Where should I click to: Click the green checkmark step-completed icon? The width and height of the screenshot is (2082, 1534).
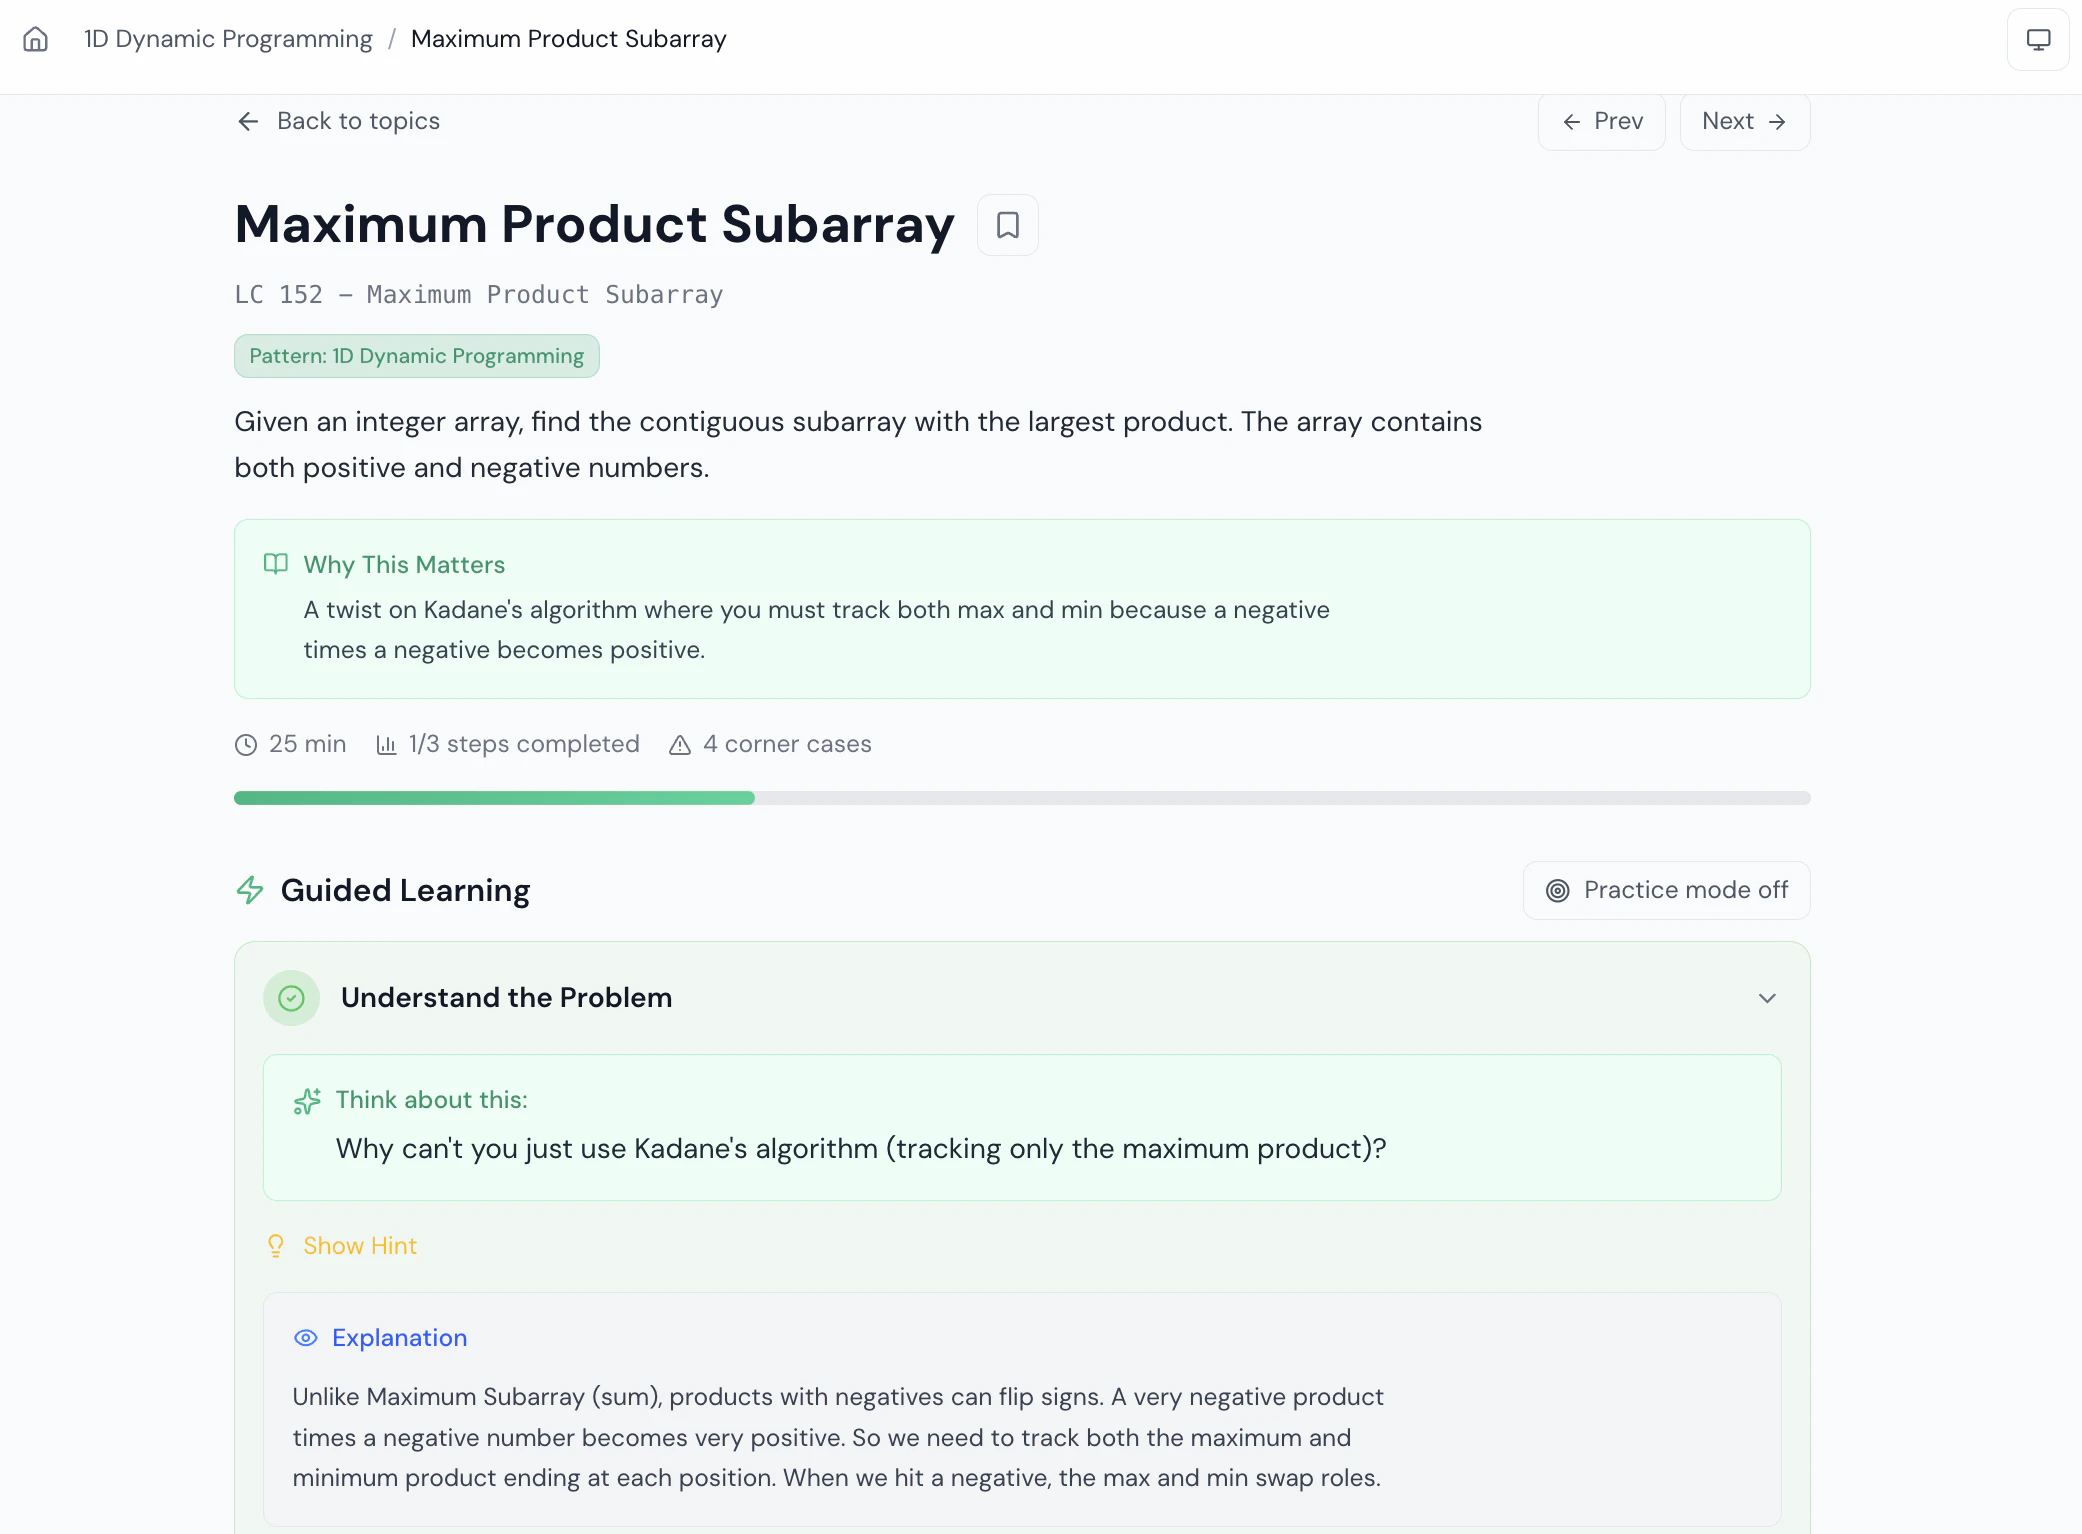tap(291, 998)
